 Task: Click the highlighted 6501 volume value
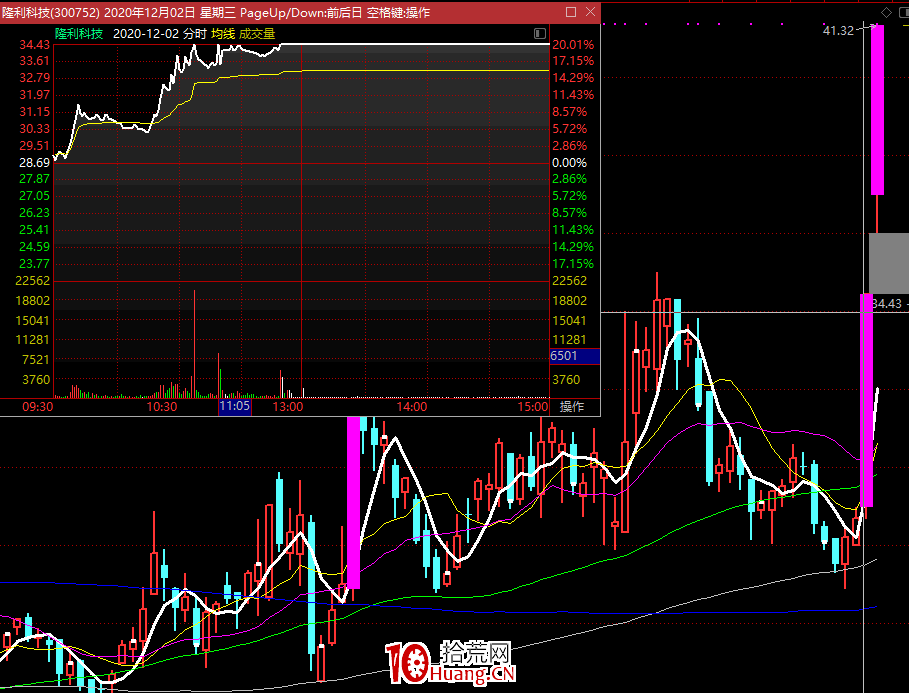(575, 356)
